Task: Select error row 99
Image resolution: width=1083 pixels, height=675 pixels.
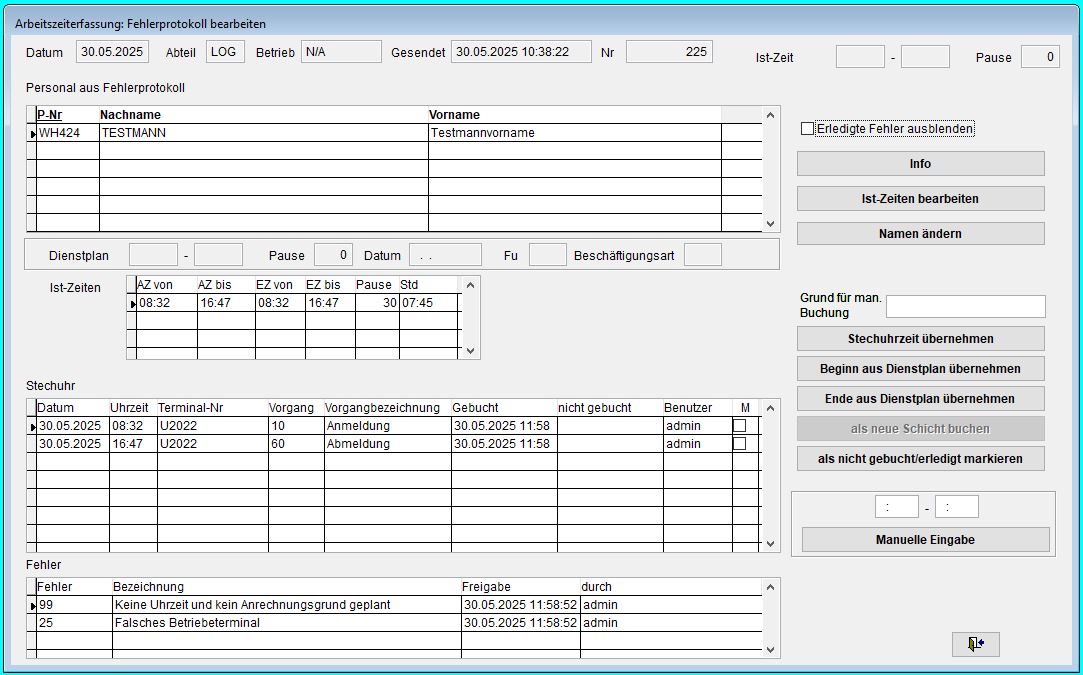Action: (x=394, y=605)
